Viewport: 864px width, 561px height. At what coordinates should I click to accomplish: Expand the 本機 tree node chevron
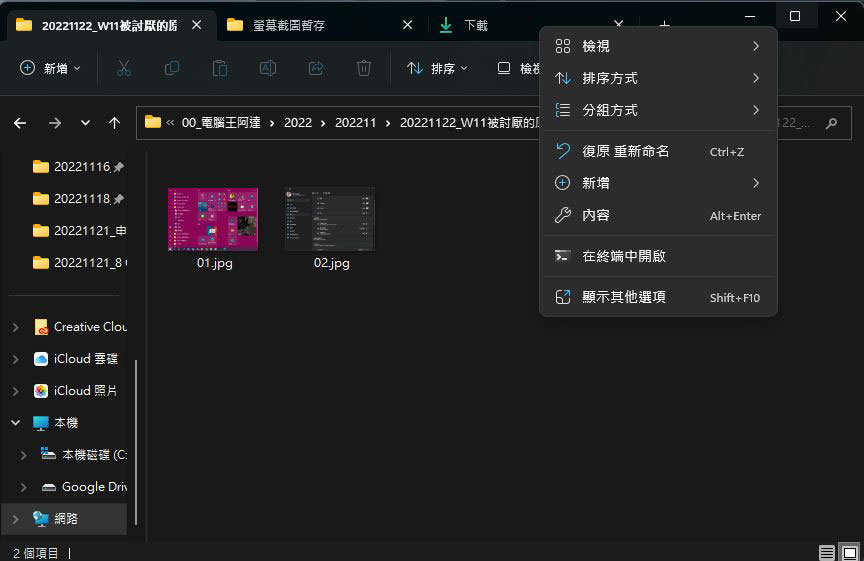coord(16,423)
